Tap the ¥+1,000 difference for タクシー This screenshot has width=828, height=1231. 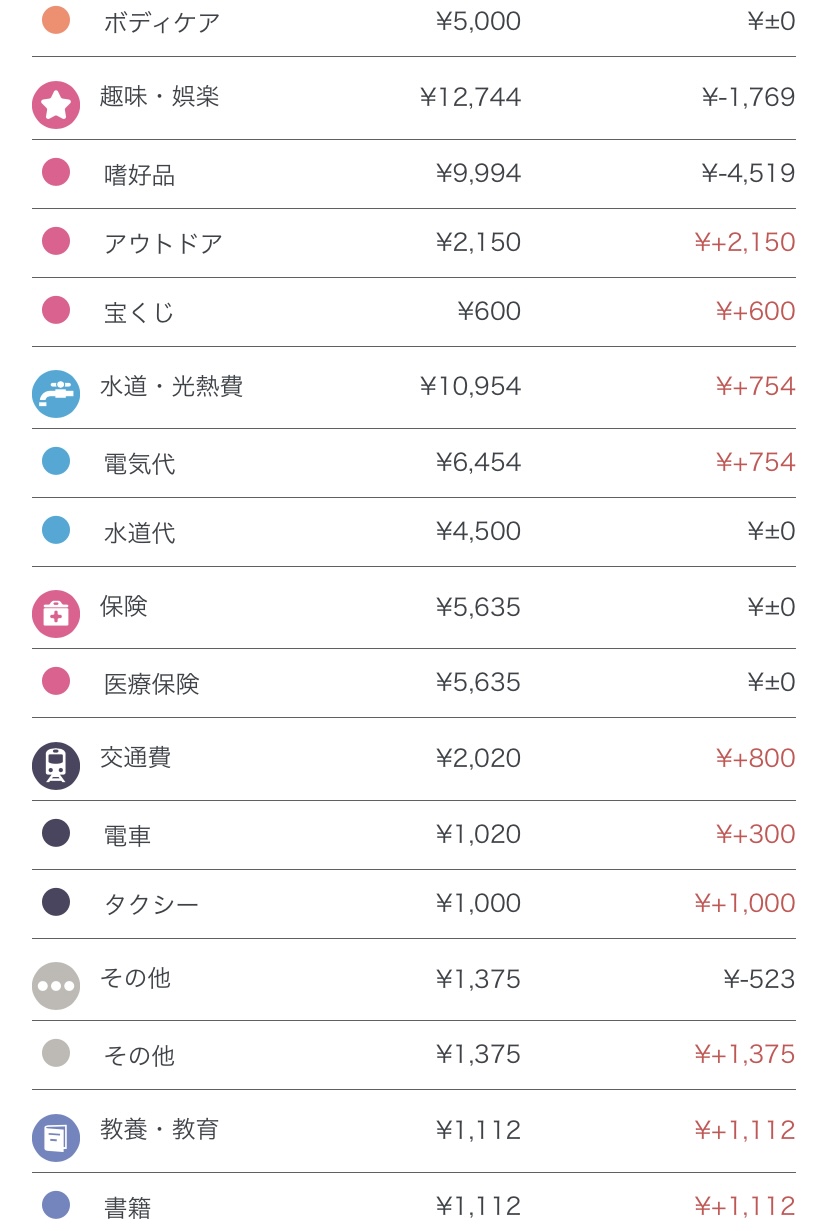(x=745, y=903)
